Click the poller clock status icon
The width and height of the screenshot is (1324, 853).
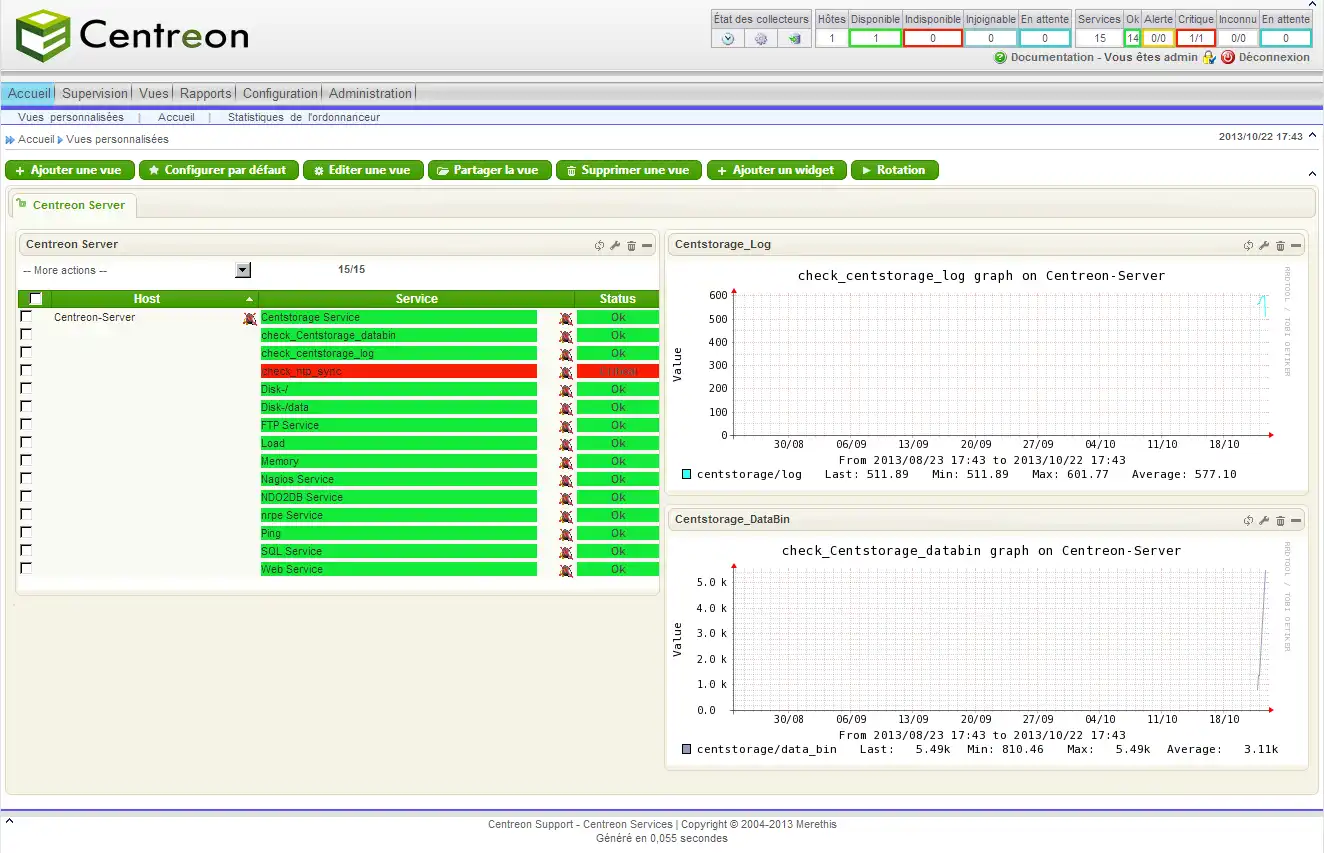point(728,39)
